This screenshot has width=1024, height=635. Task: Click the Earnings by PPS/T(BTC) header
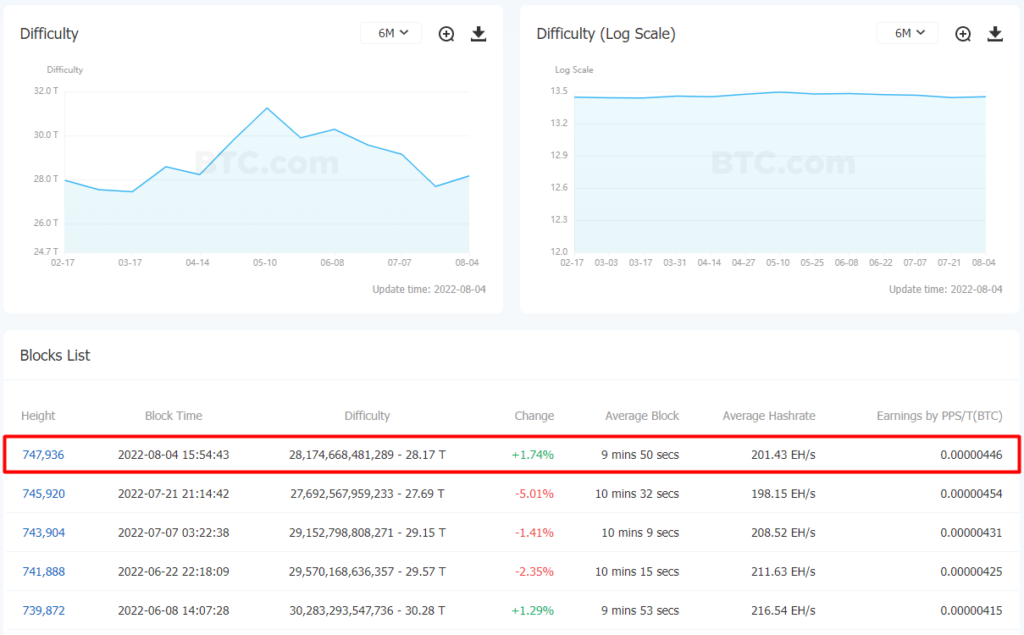pyautogui.click(x=939, y=416)
